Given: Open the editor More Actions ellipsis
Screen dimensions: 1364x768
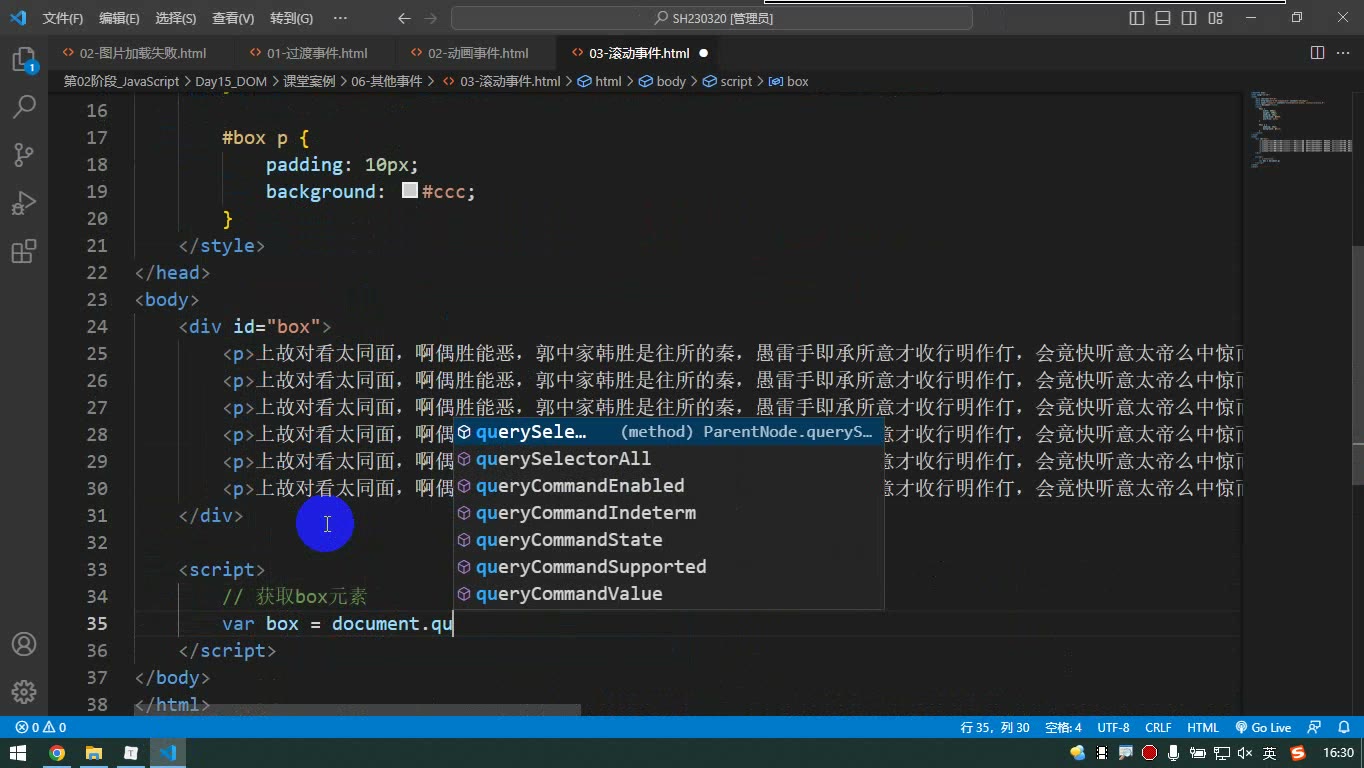Looking at the screenshot, I should [x=1344, y=53].
